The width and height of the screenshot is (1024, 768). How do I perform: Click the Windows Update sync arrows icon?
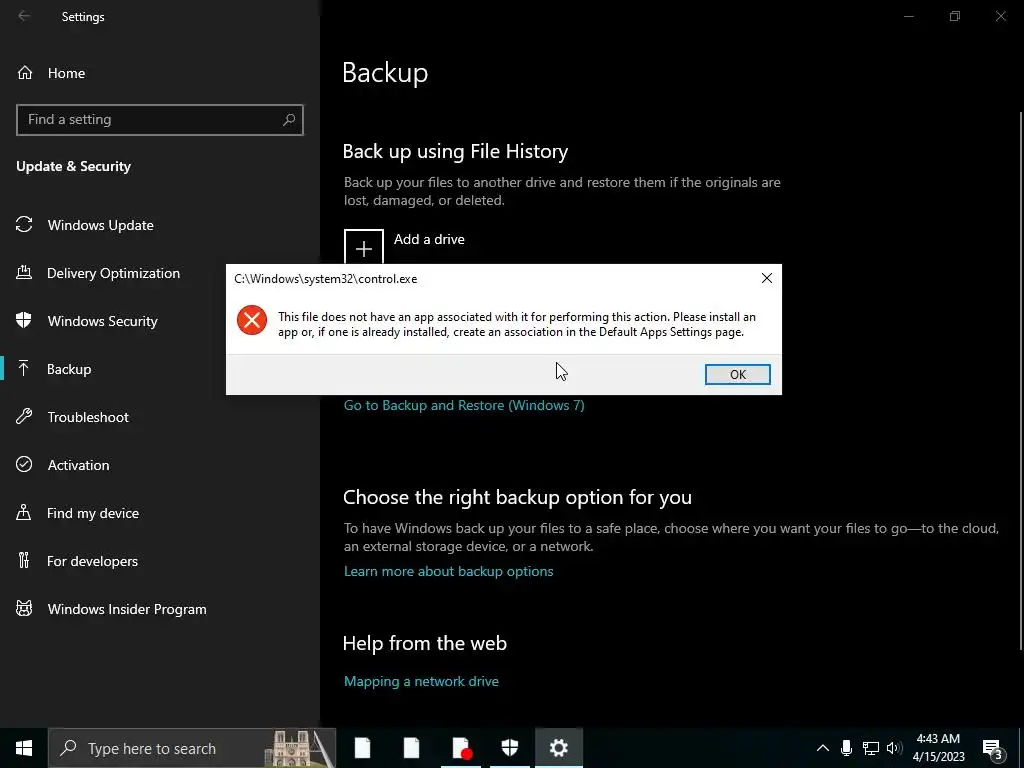click(x=24, y=225)
